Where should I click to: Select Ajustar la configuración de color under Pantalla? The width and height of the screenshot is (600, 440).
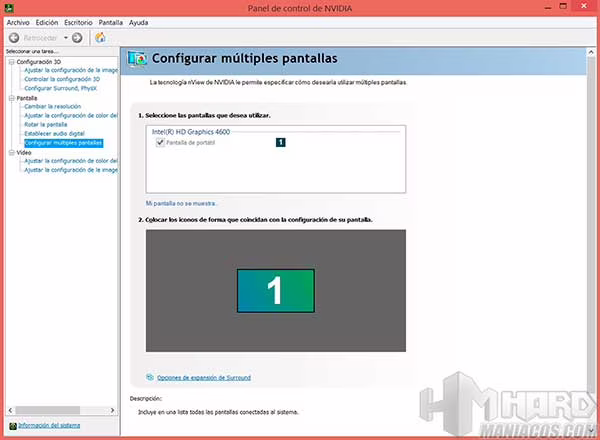click(71, 116)
